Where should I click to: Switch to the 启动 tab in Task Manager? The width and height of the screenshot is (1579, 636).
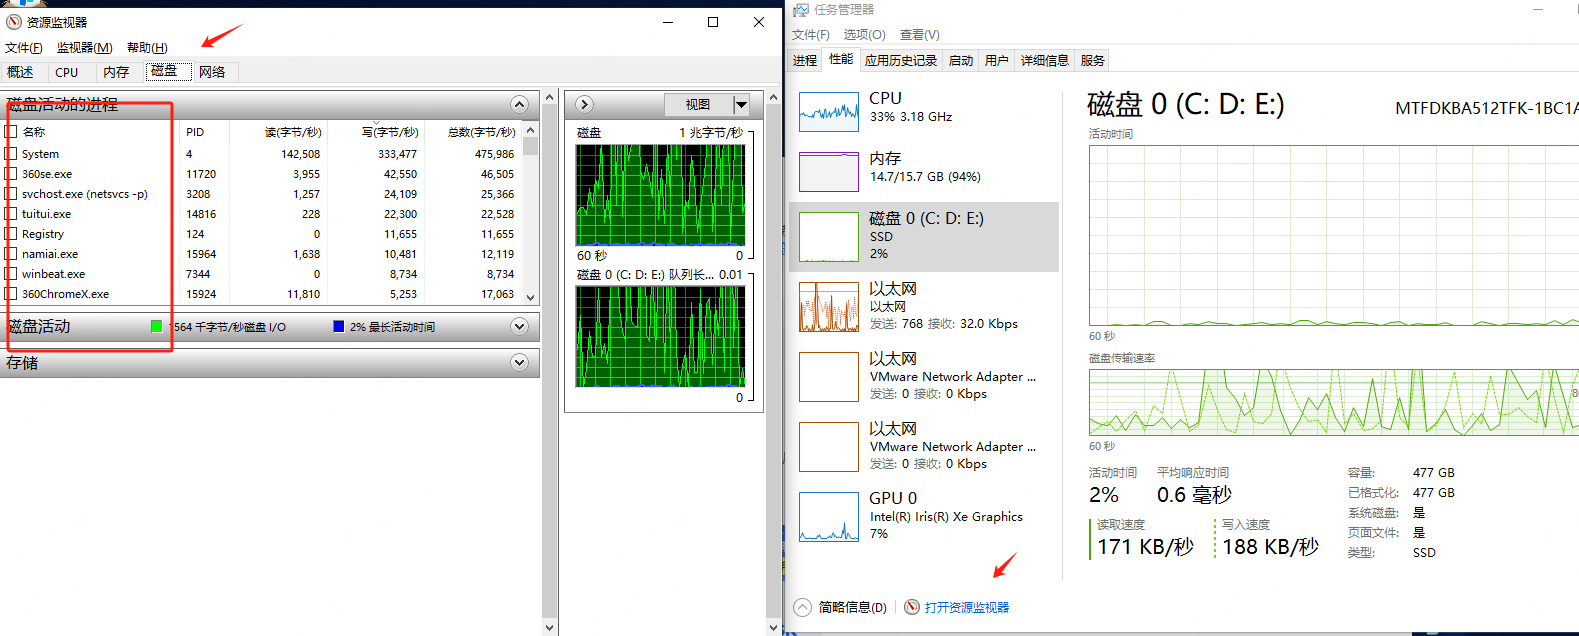961,61
